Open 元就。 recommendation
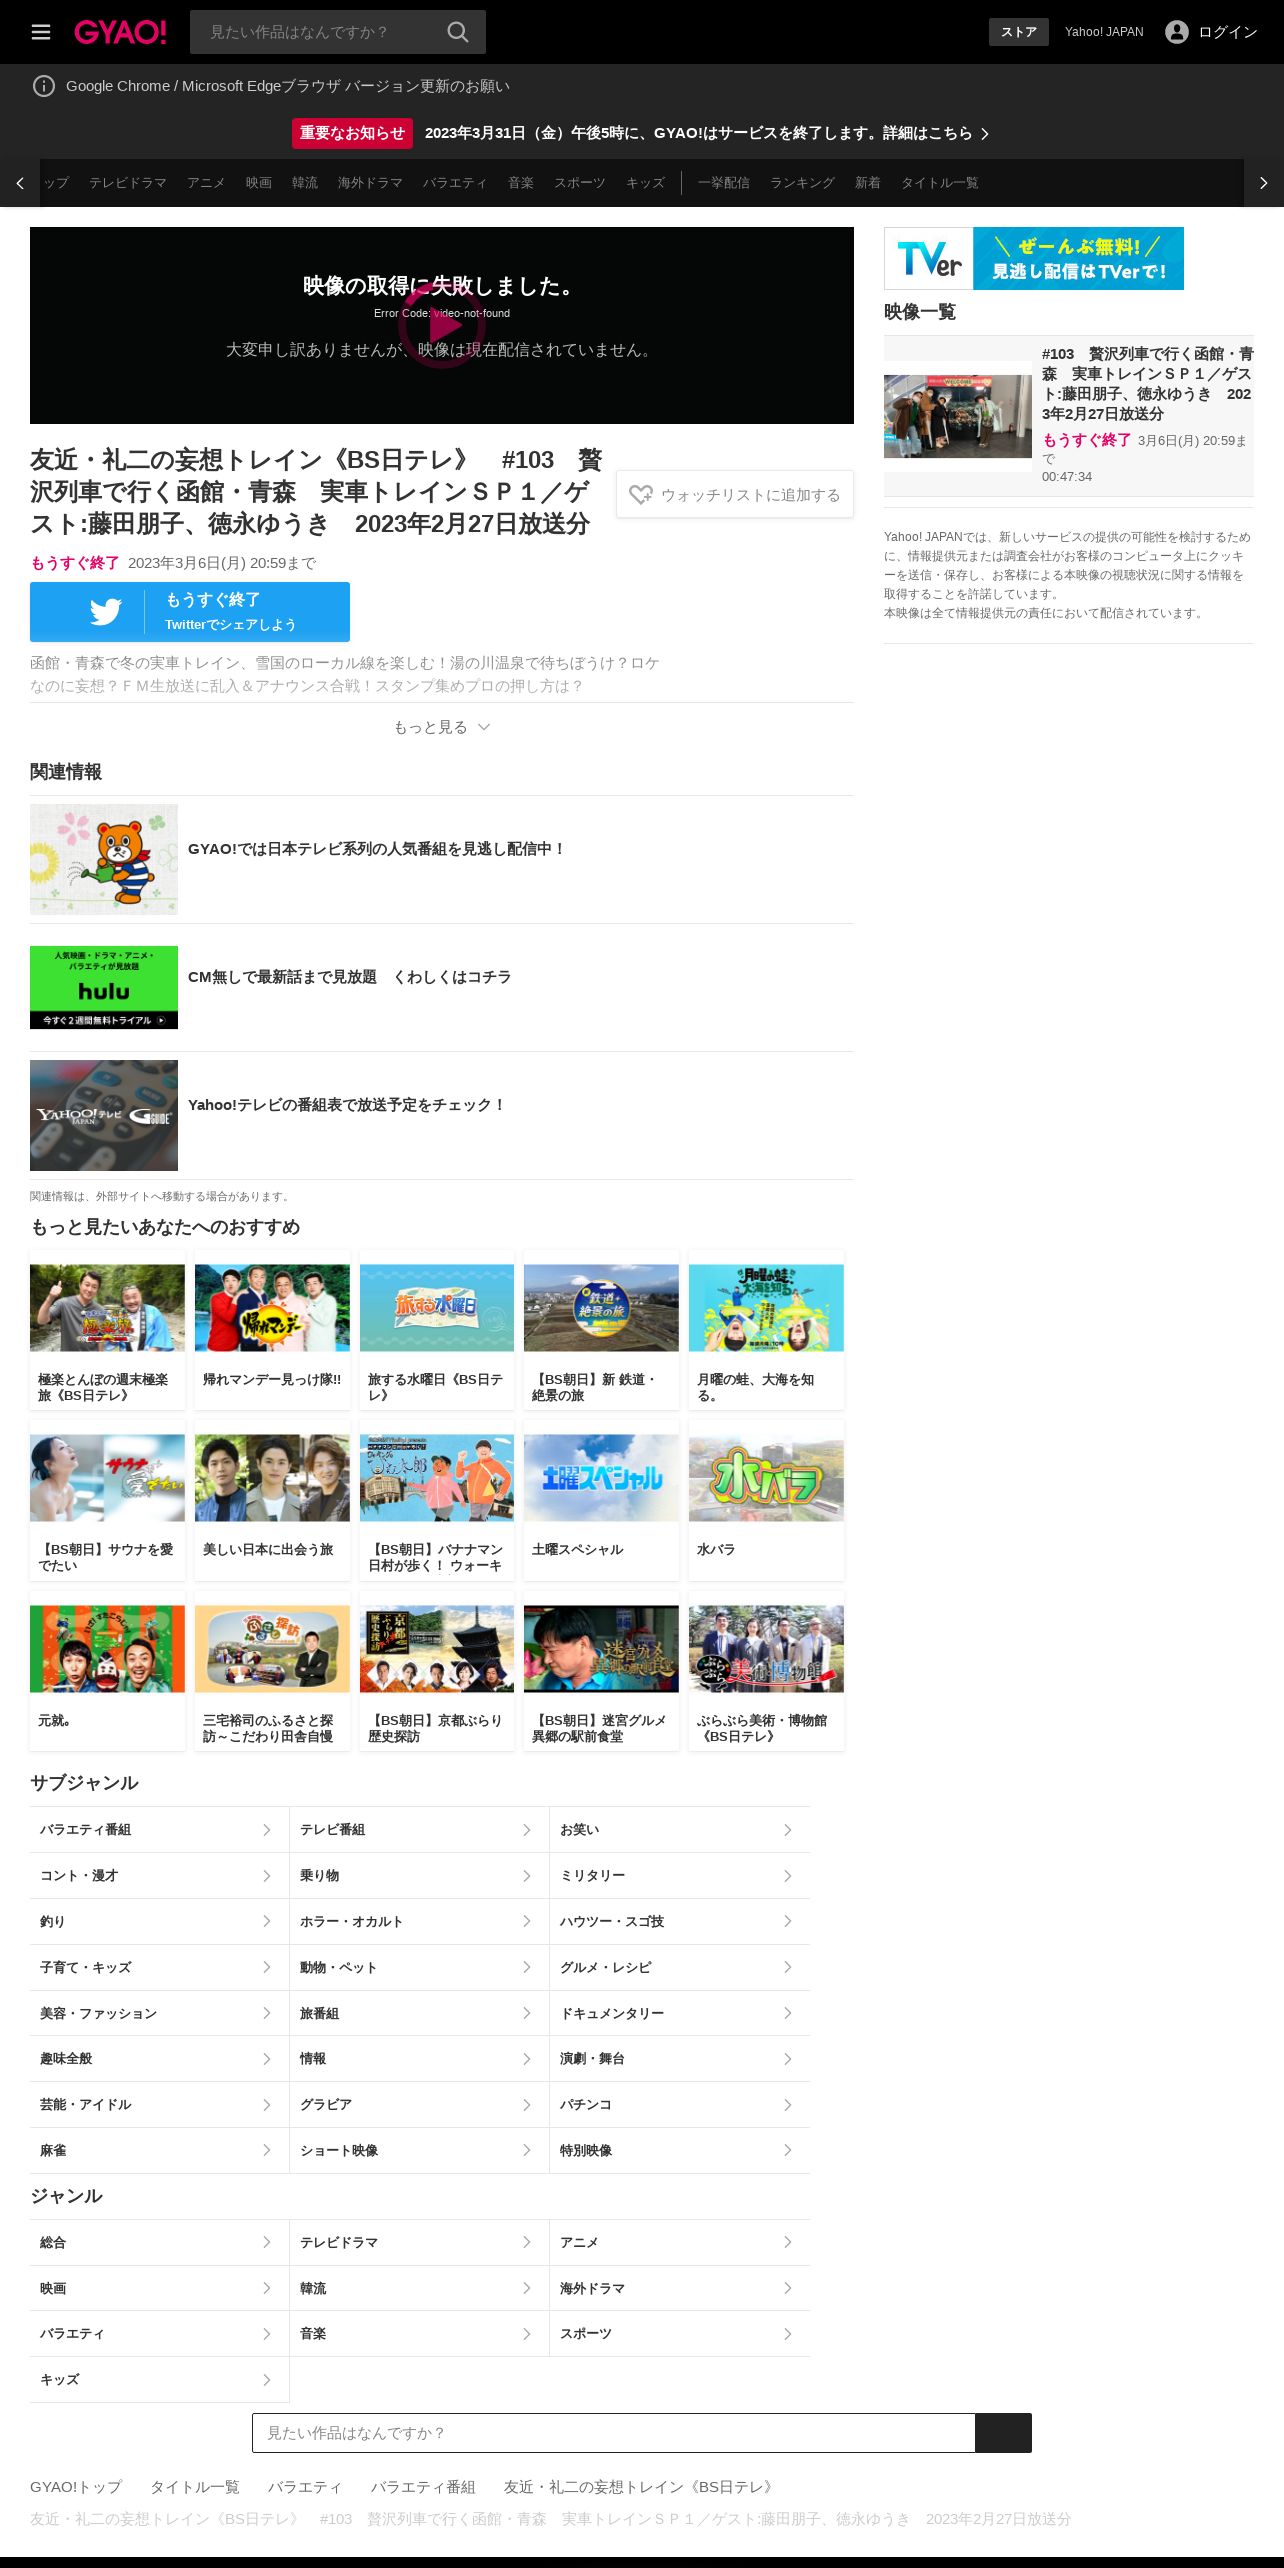 pyautogui.click(x=108, y=1671)
